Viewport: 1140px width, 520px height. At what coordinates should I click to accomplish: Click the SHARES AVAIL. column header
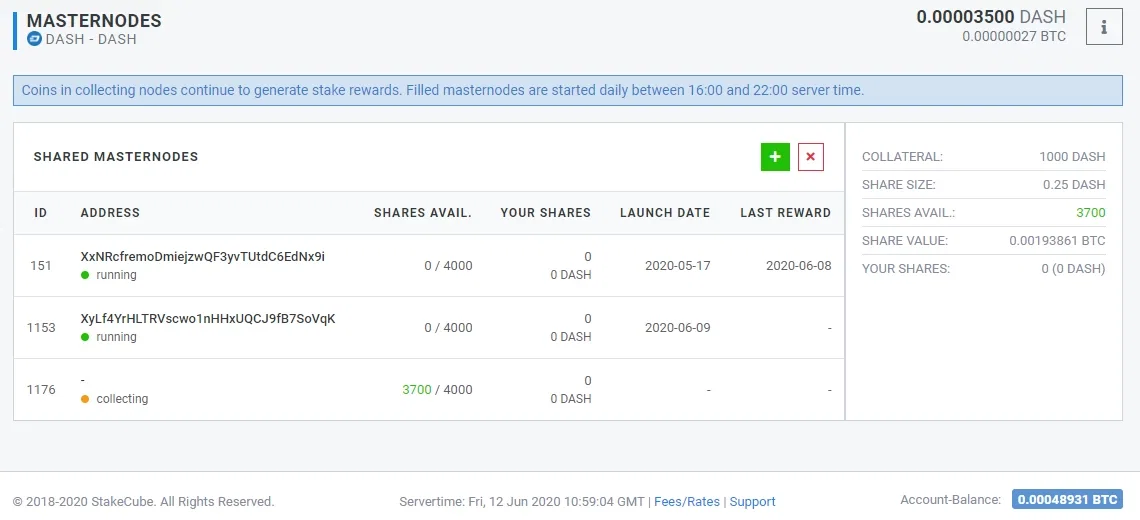point(423,213)
